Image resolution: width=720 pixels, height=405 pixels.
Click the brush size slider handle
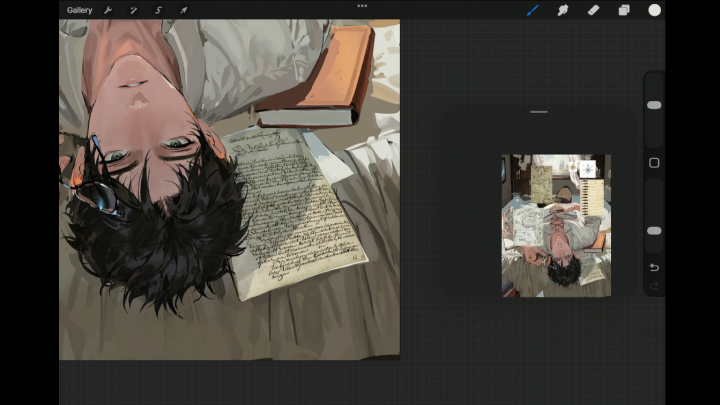coord(654,105)
